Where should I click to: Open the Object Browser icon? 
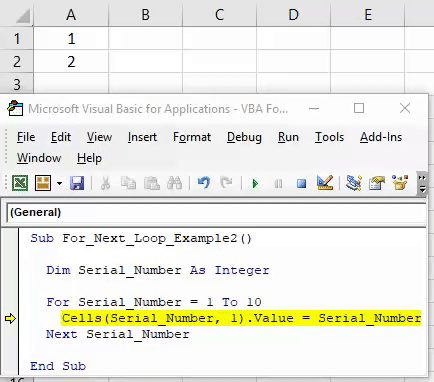[400, 183]
